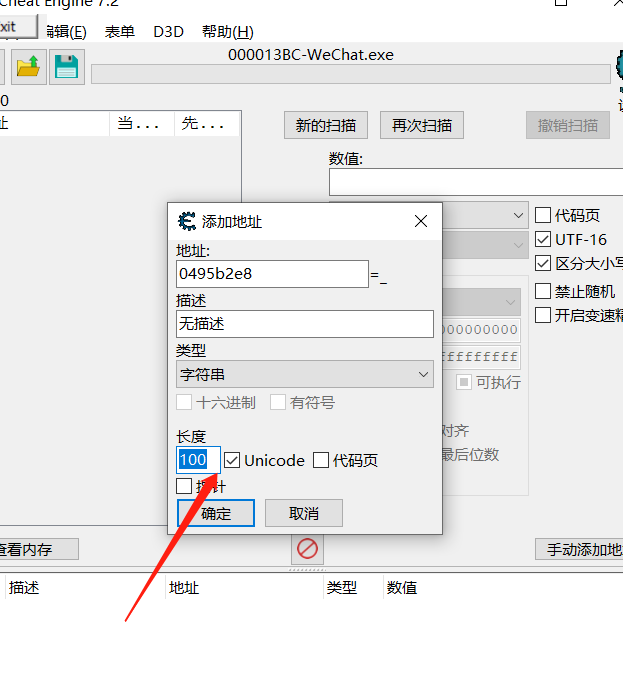Toggle the Unicode checkbox
This screenshot has width=623, height=700.
[232, 460]
